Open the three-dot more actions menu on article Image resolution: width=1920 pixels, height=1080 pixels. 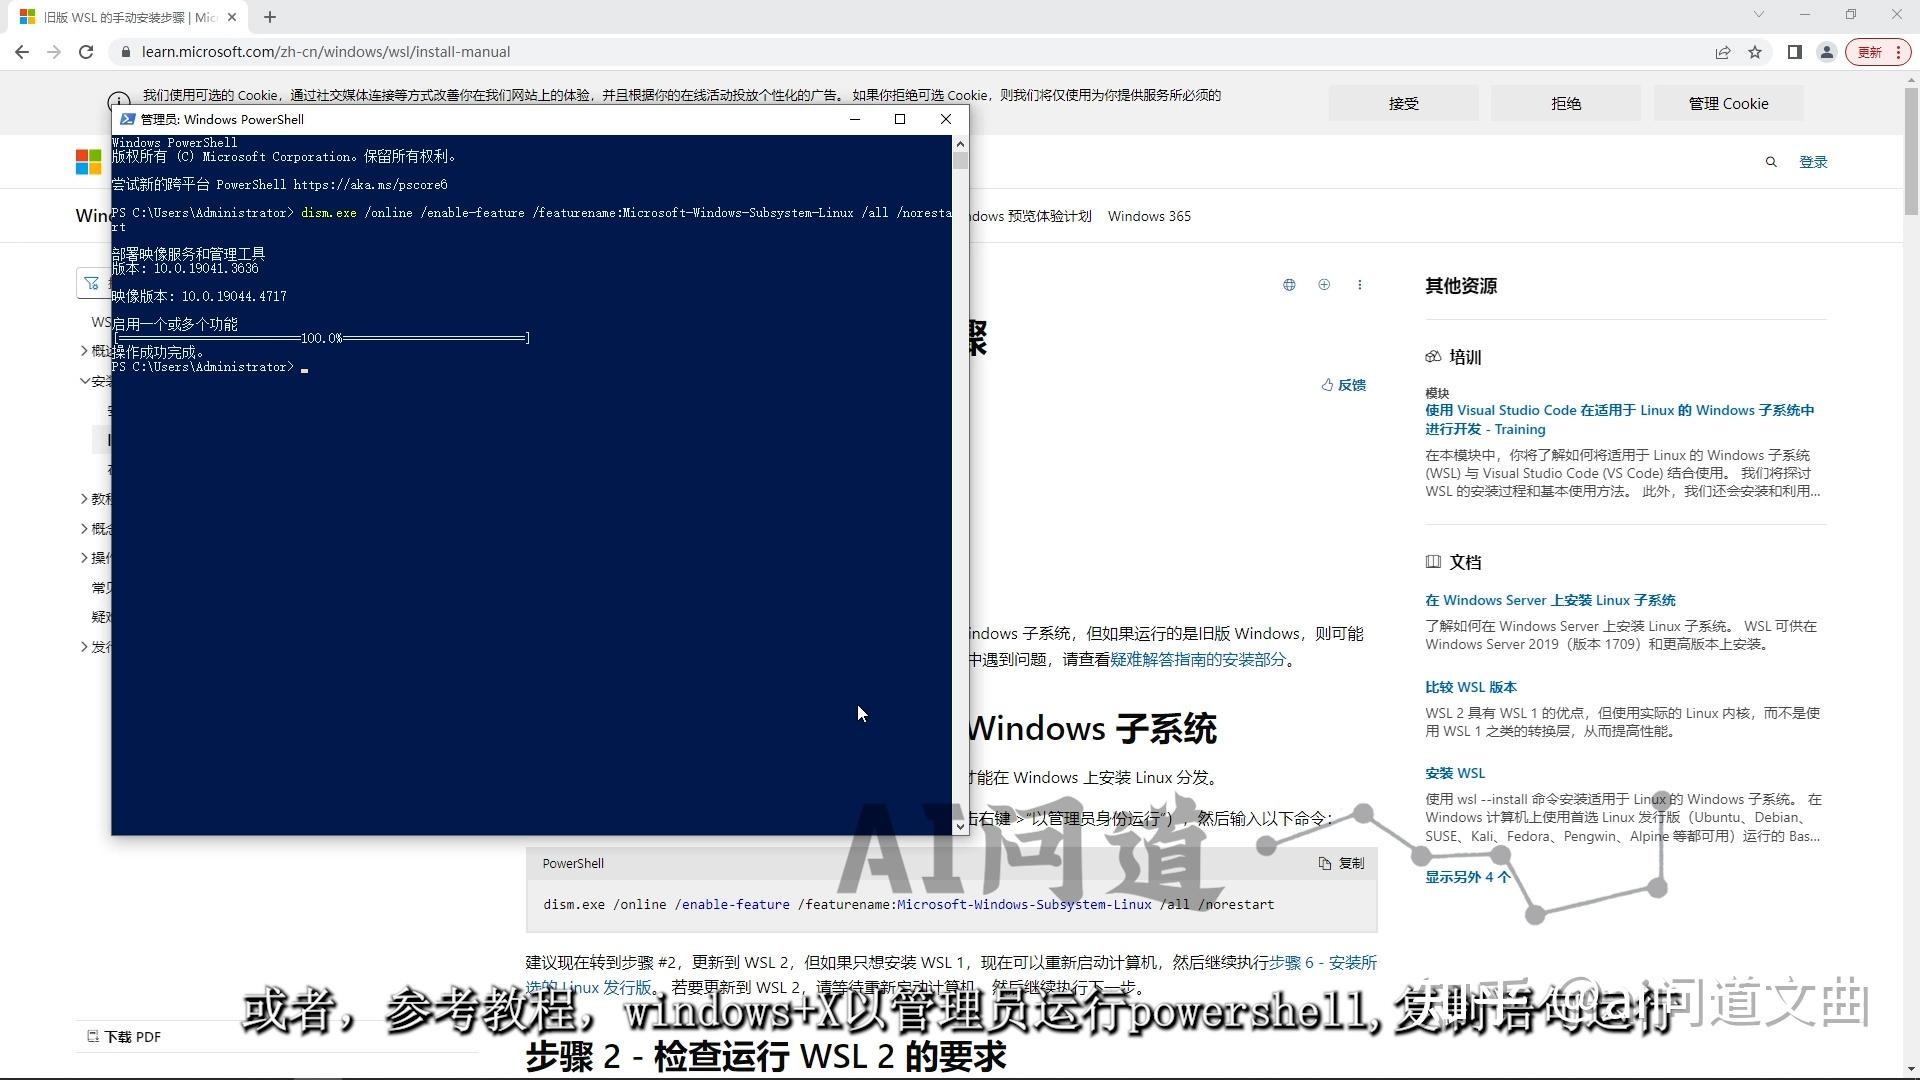point(1360,285)
